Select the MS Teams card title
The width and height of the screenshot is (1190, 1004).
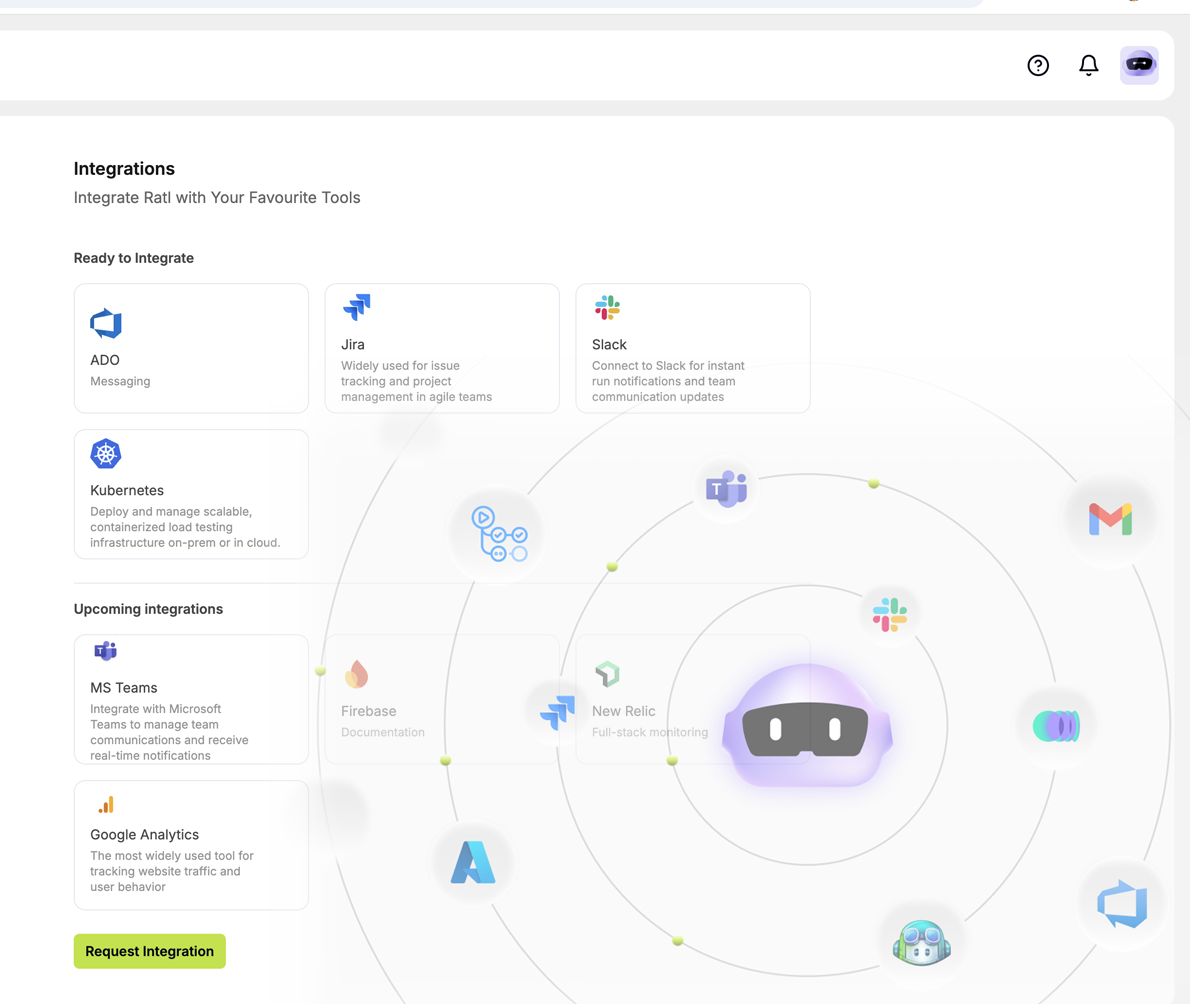click(124, 688)
